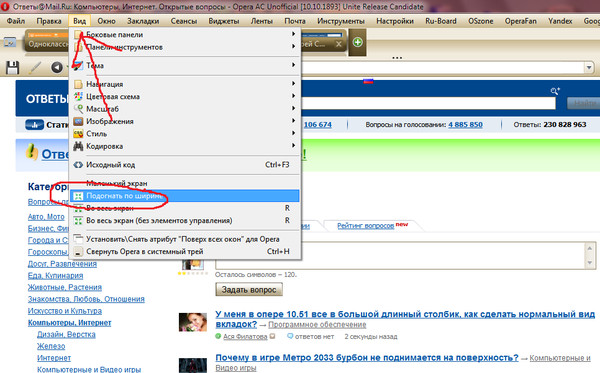Click the tray icon beside Свернуть Opera
Image resolution: width=600 pixels, height=373 pixels.
pos(78,252)
